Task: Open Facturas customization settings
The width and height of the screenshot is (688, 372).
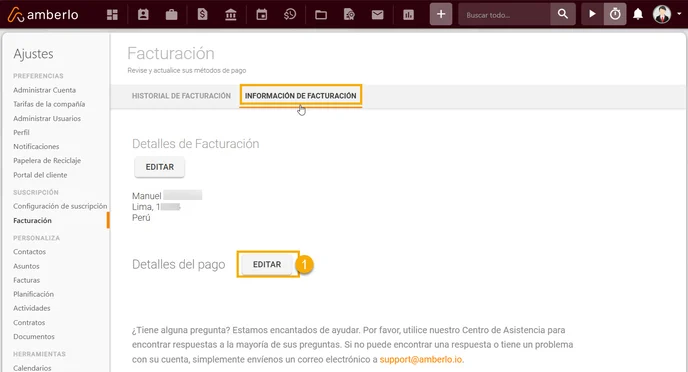Action: point(26,280)
